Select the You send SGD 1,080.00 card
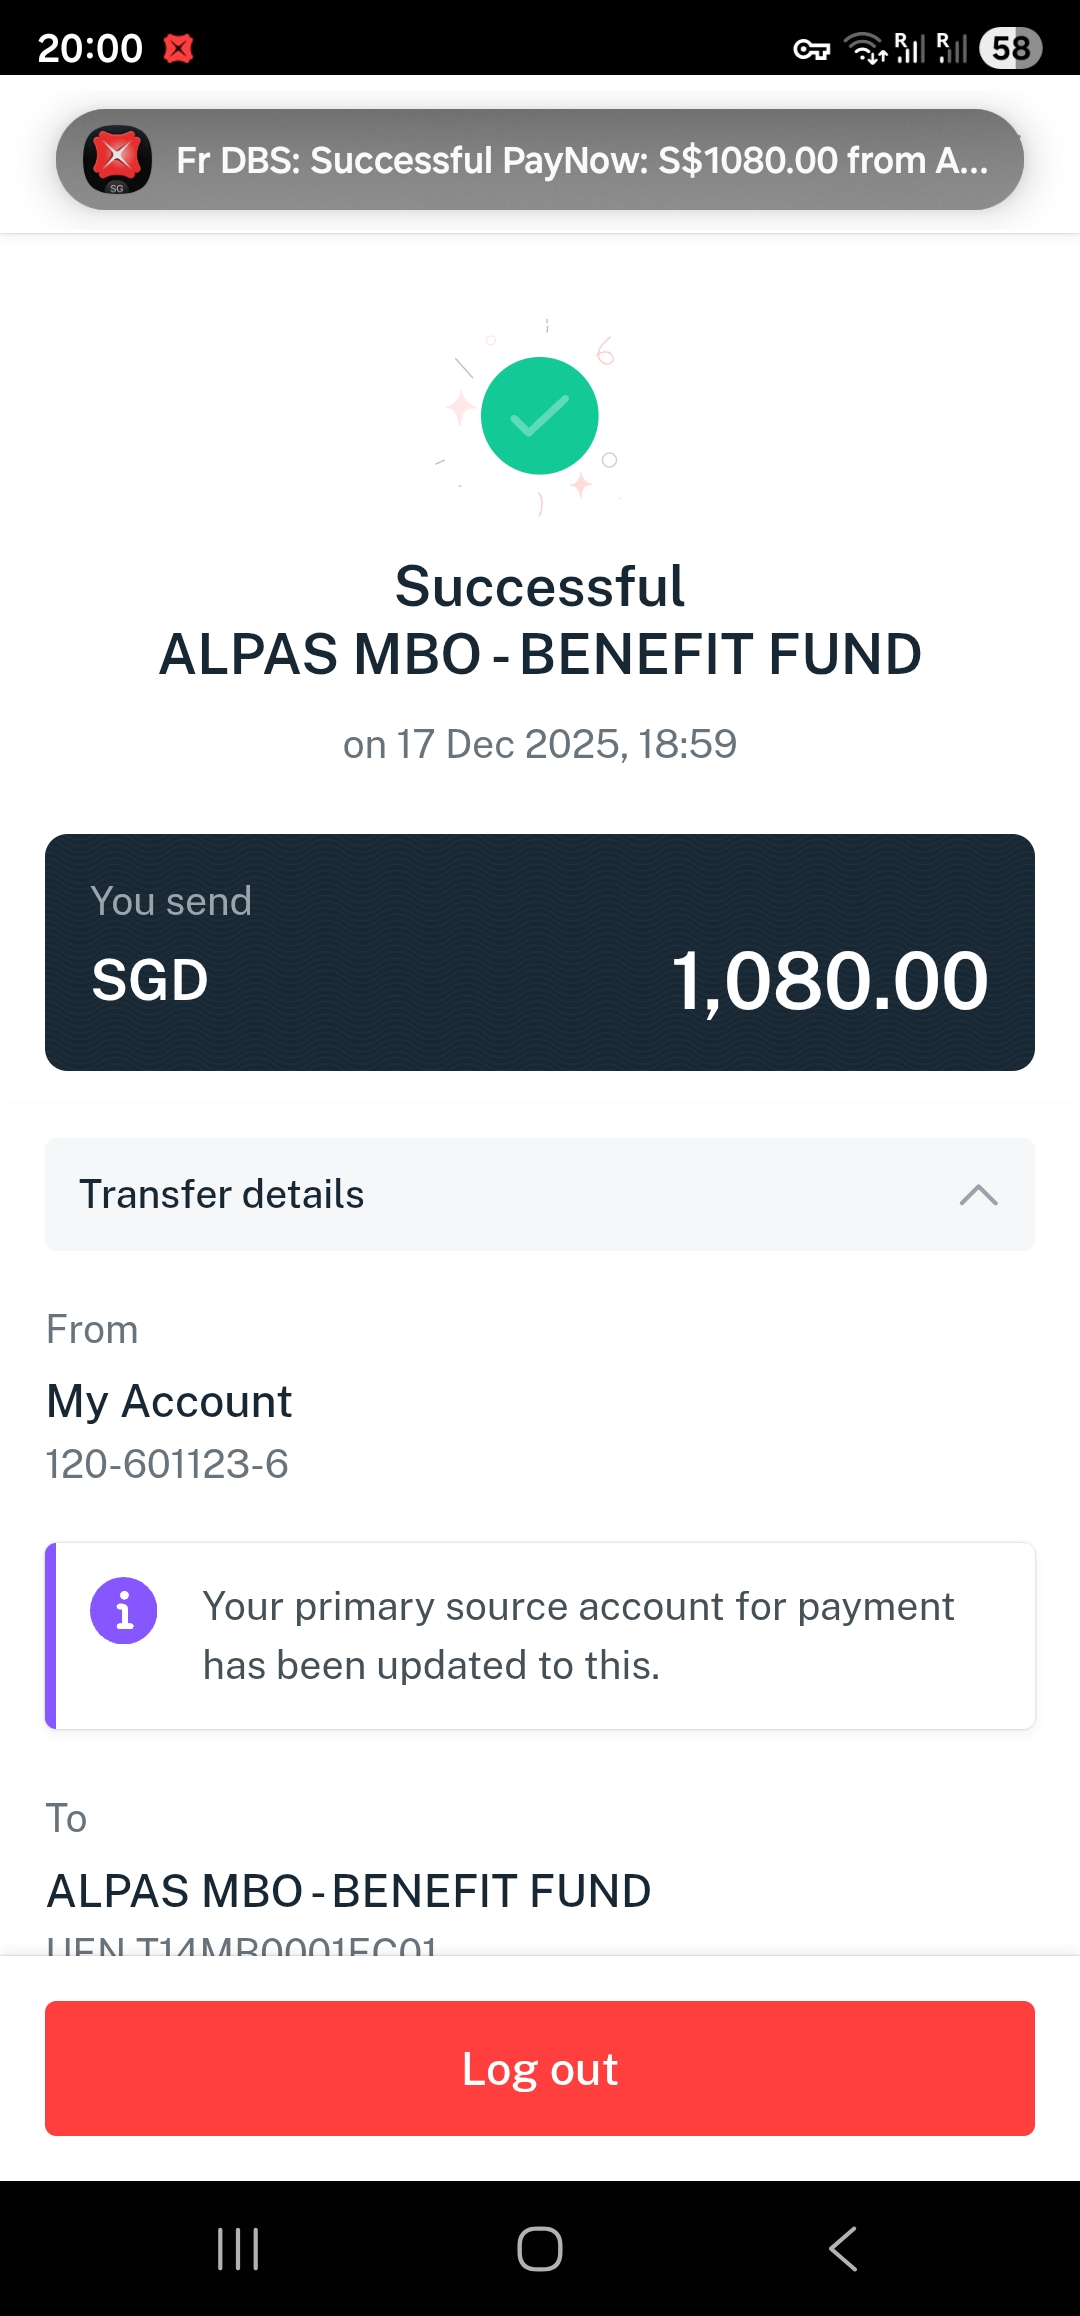The height and width of the screenshot is (2316, 1080). [x=540, y=952]
